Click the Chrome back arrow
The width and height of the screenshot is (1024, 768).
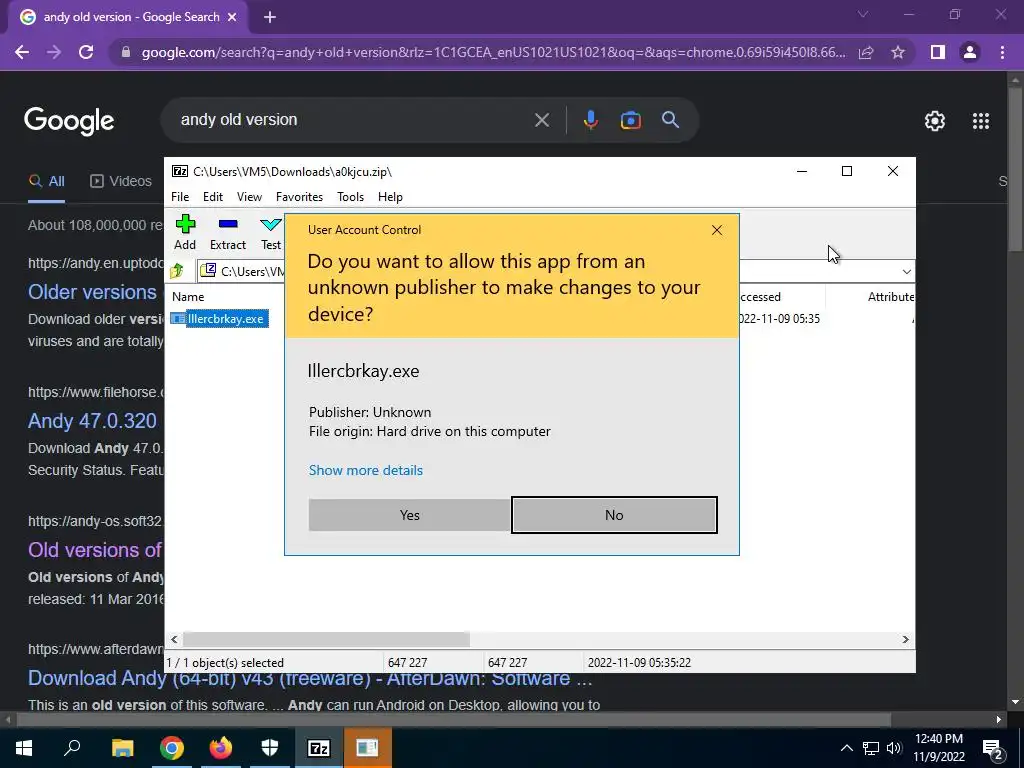click(x=22, y=52)
